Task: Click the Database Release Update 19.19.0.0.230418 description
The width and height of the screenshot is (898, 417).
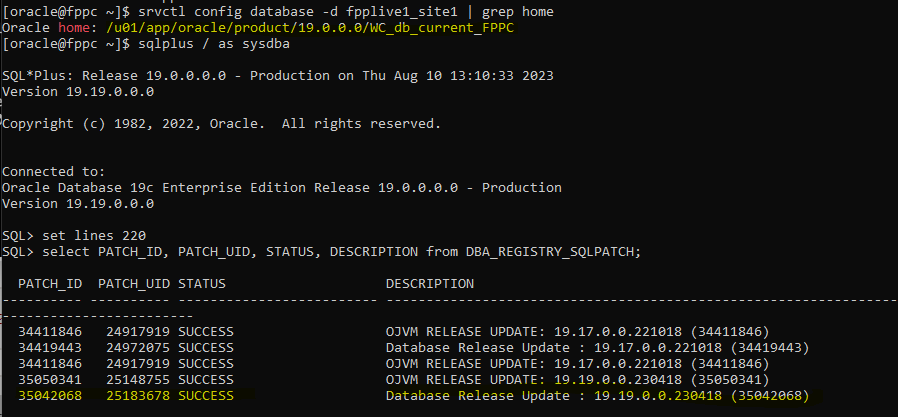Action: (597, 396)
